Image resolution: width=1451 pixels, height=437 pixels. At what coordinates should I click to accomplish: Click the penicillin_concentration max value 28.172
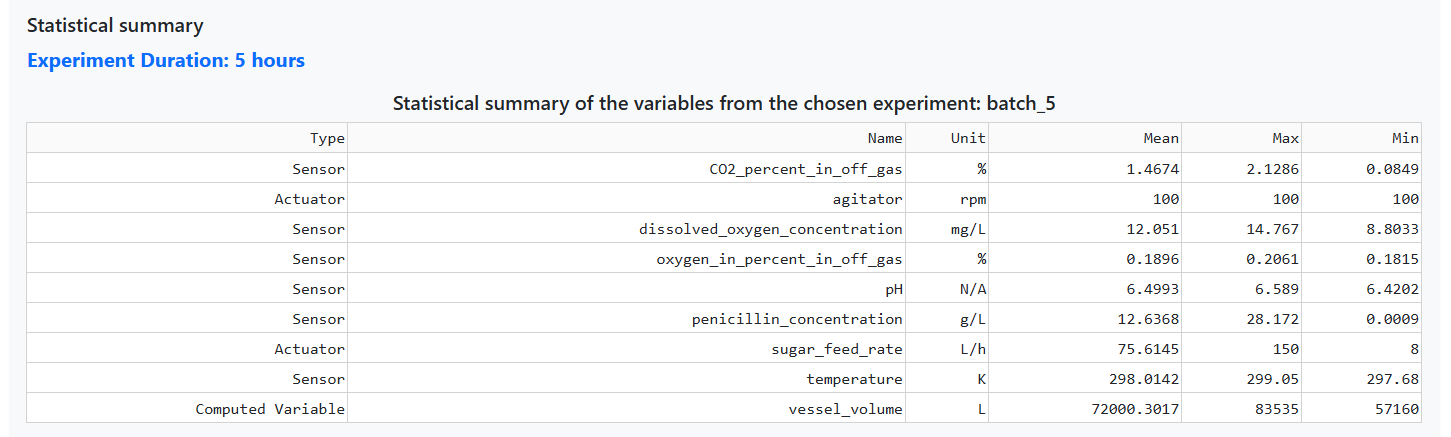tap(1274, 319)
